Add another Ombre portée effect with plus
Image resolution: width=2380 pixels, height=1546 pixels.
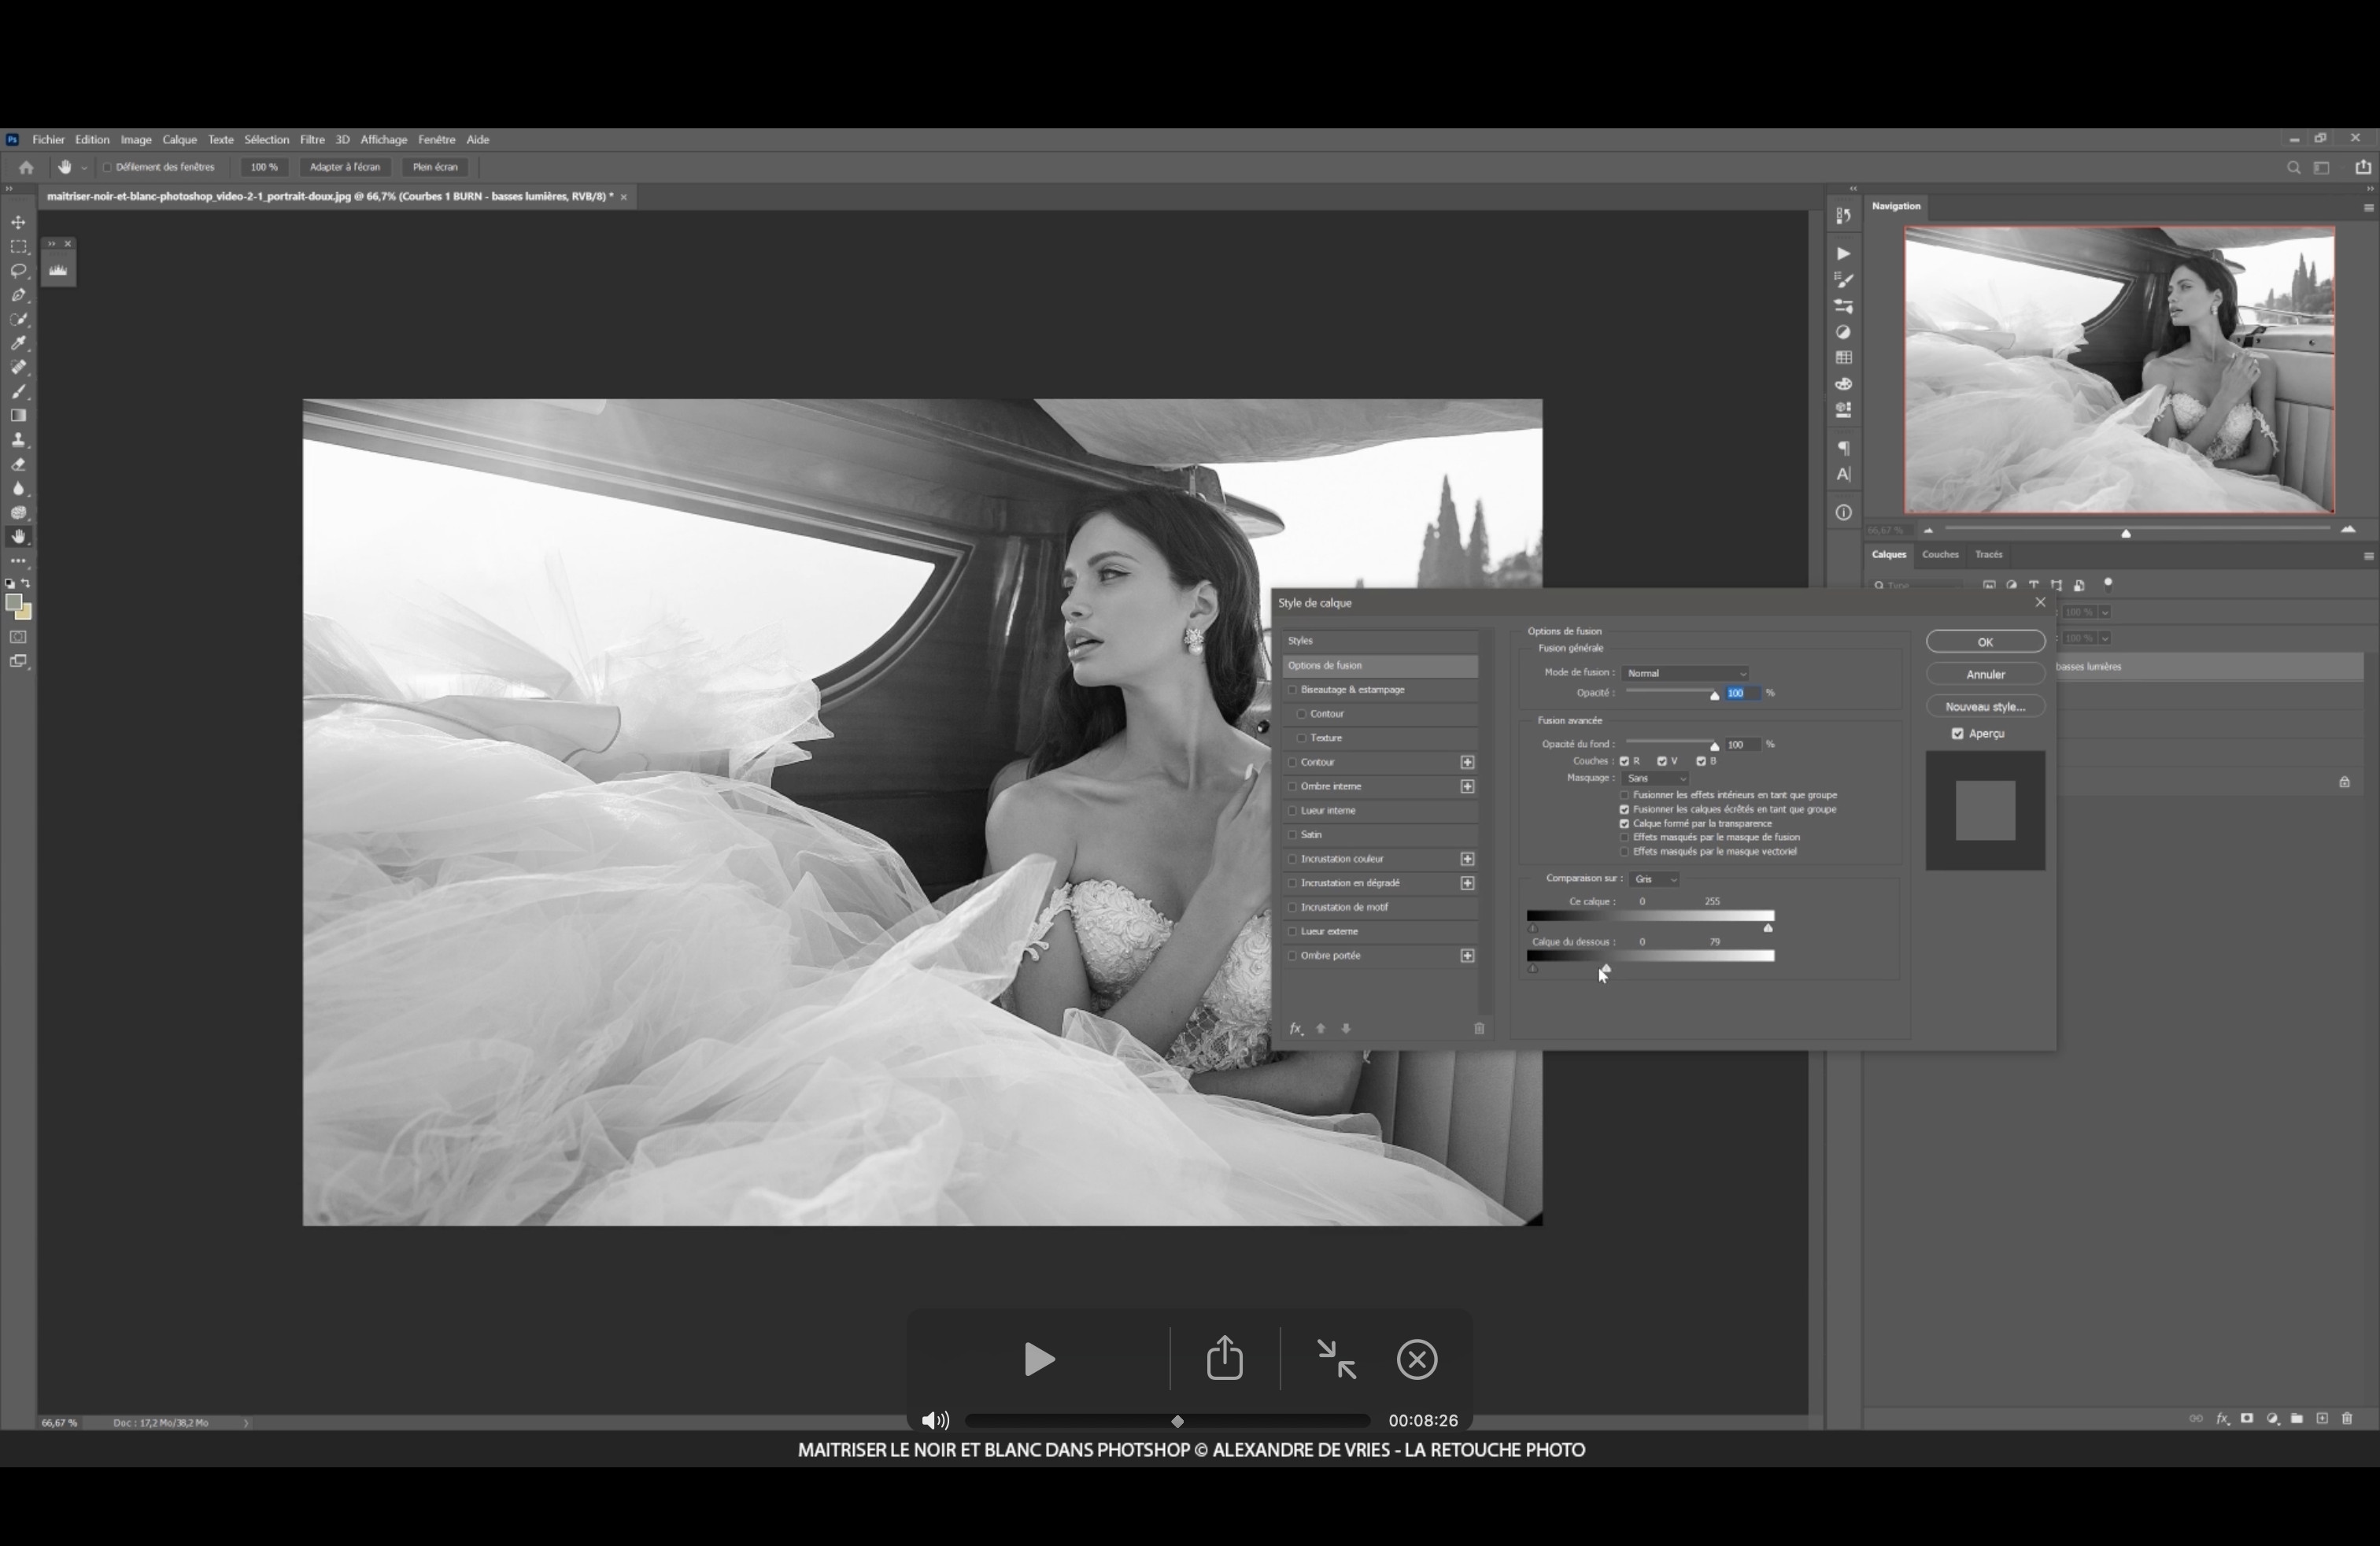(x=1467, y=956)
